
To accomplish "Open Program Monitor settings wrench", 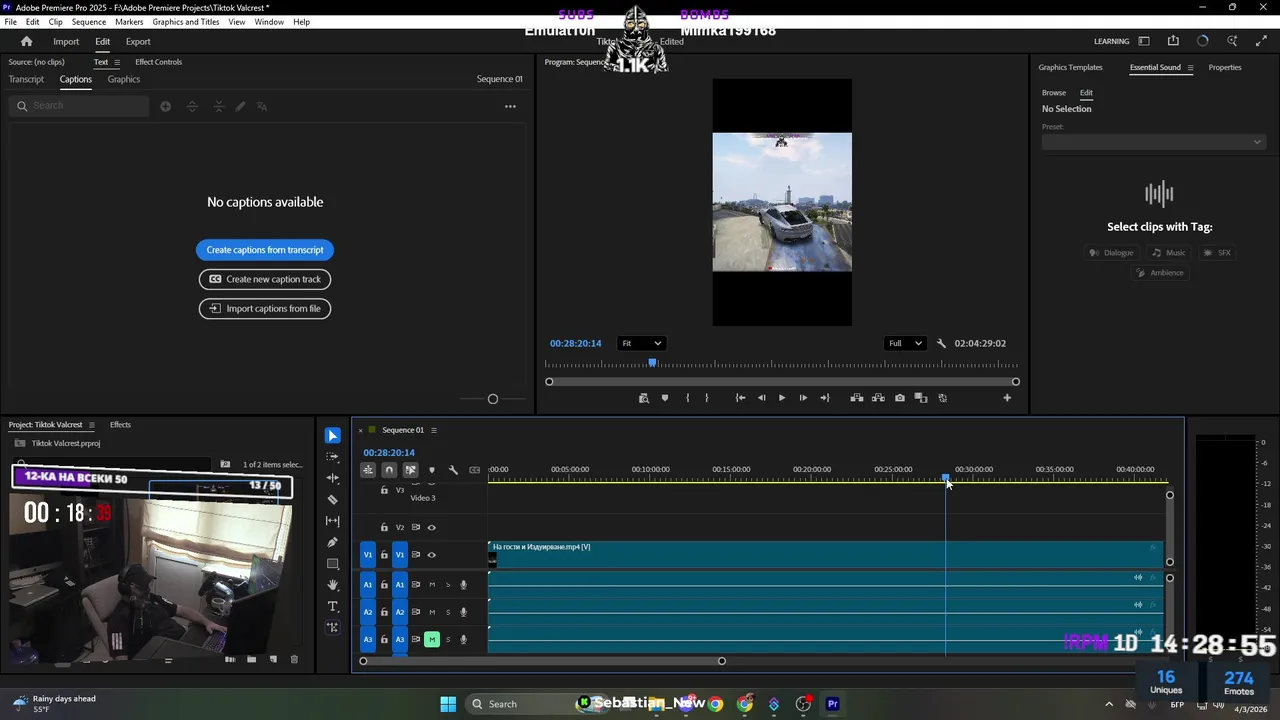I will click(x=941, y=343).
